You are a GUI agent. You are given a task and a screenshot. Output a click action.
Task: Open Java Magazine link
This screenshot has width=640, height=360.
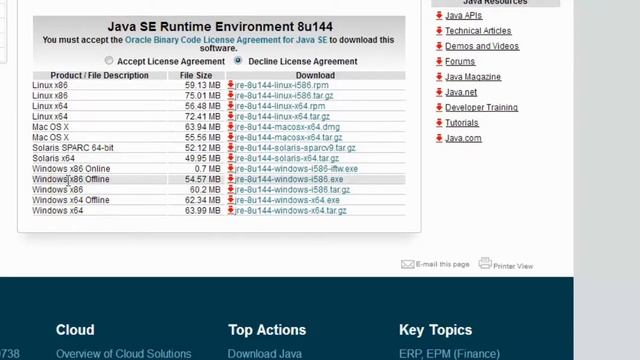pyautogui.click(x=473, y=77)
